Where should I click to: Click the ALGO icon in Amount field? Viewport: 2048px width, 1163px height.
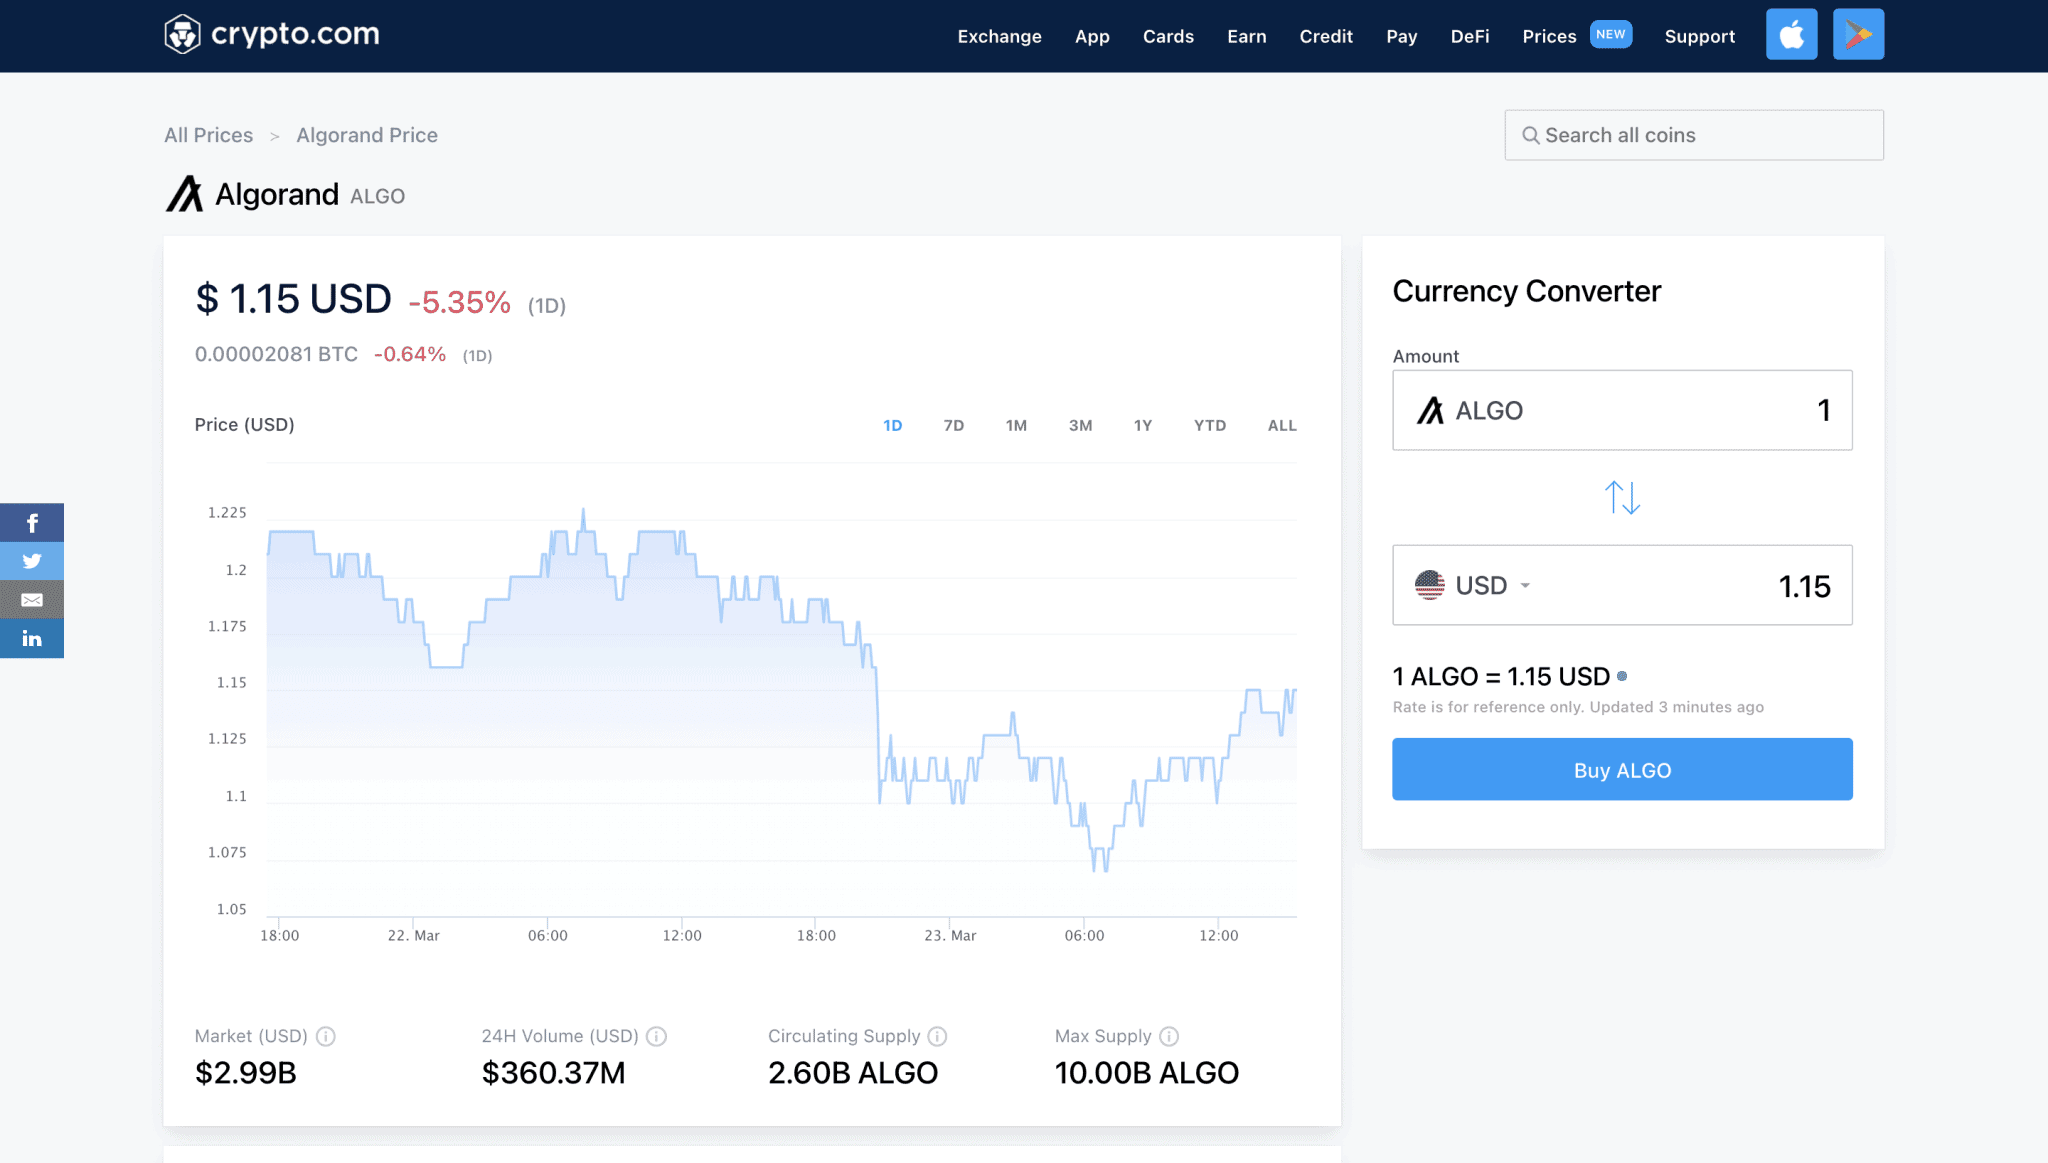point(1430,410)
